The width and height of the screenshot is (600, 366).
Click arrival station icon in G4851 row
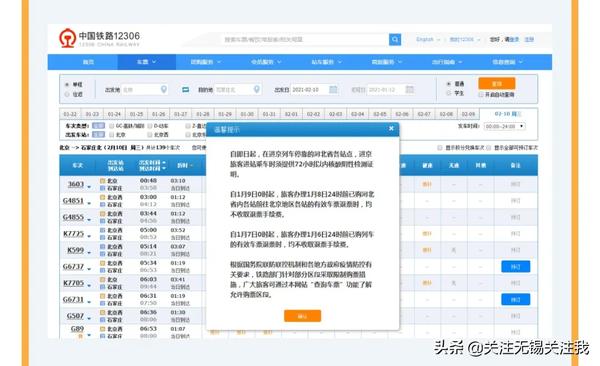coord(103,205)
